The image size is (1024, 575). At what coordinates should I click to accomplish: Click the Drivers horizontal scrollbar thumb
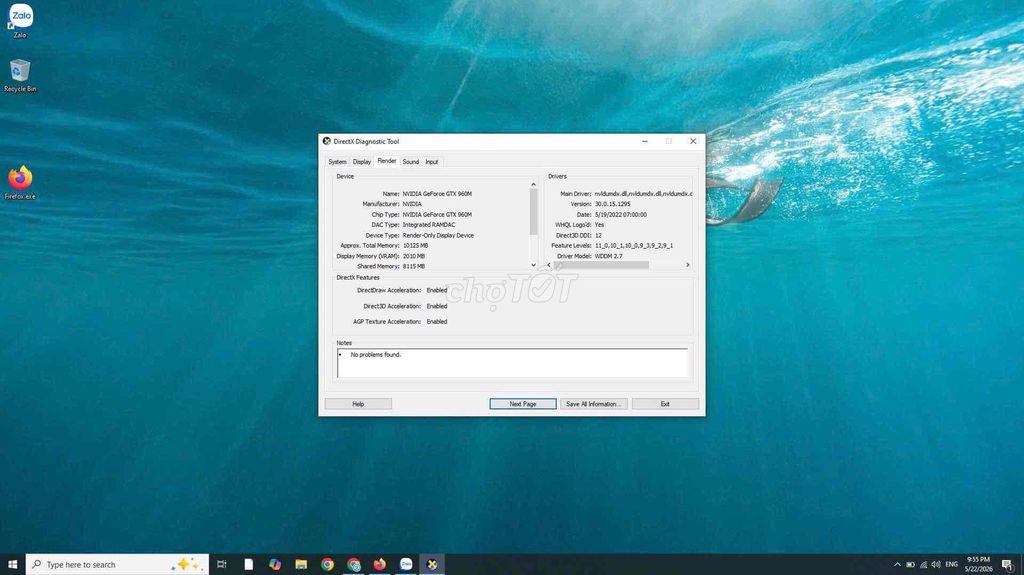pos(601,265)
